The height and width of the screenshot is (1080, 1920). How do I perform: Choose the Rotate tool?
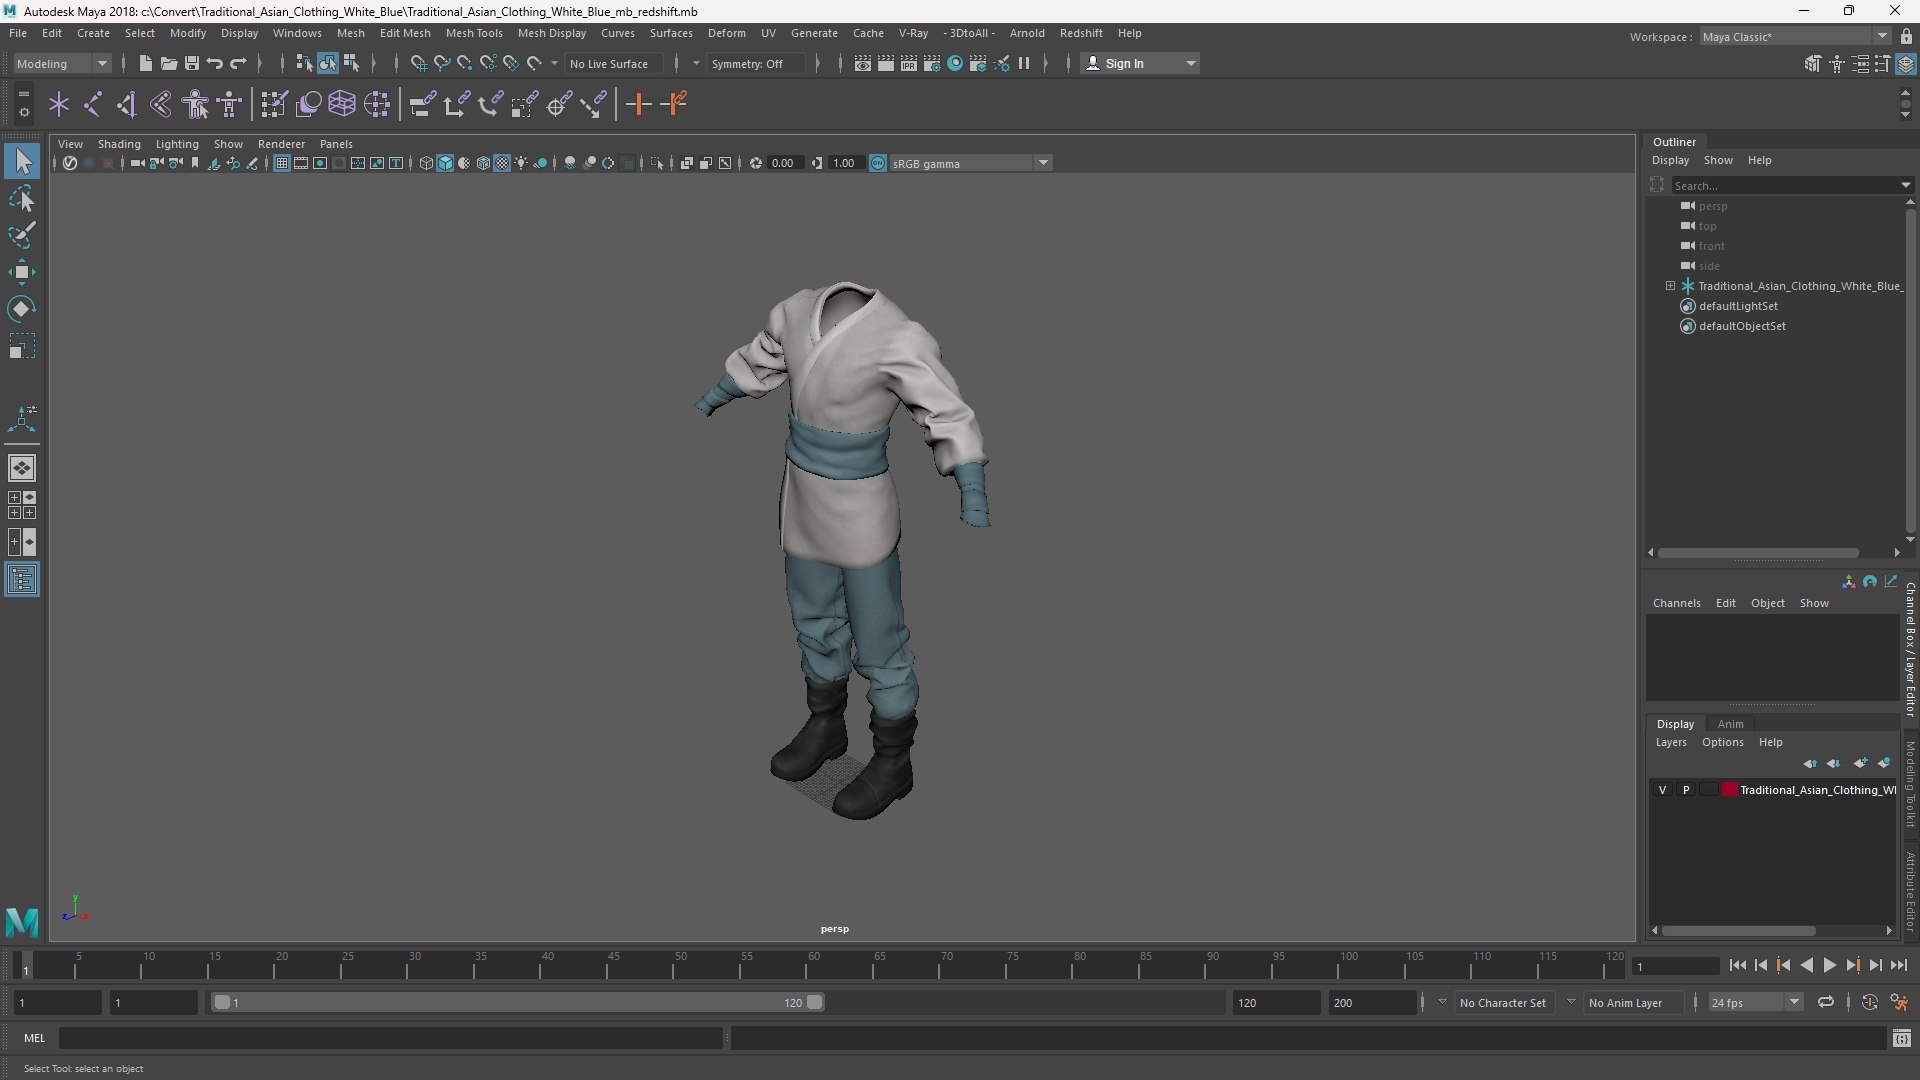click(22, 309)
